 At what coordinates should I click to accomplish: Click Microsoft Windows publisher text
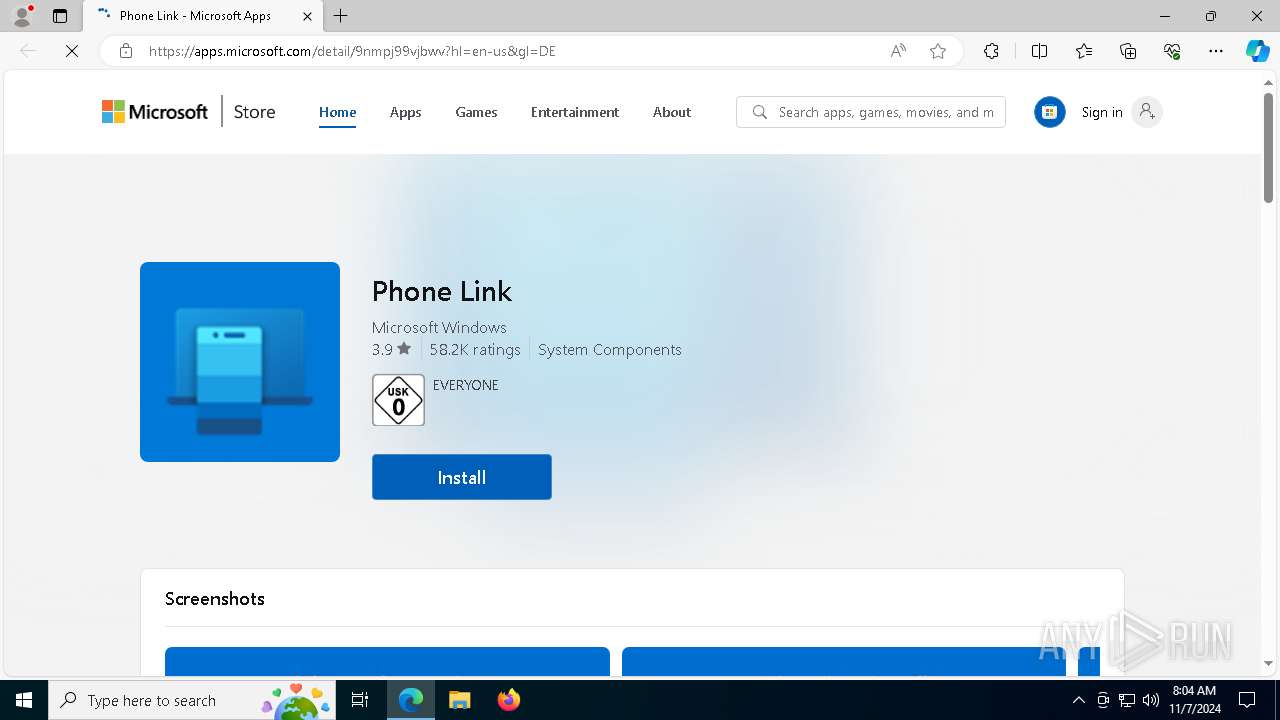point(439,327)
